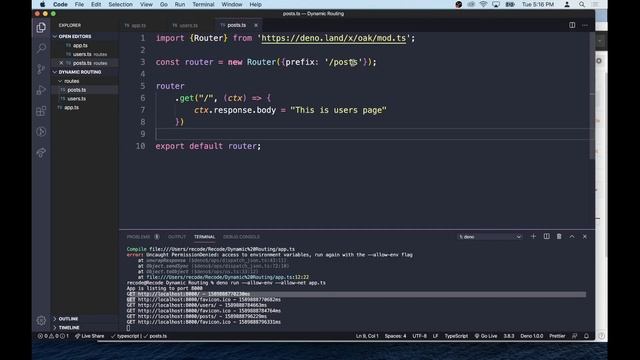Viewport: 640px width, 360px height.
Task: Select the Terminal panel tab
Action: tap(204, 237)
